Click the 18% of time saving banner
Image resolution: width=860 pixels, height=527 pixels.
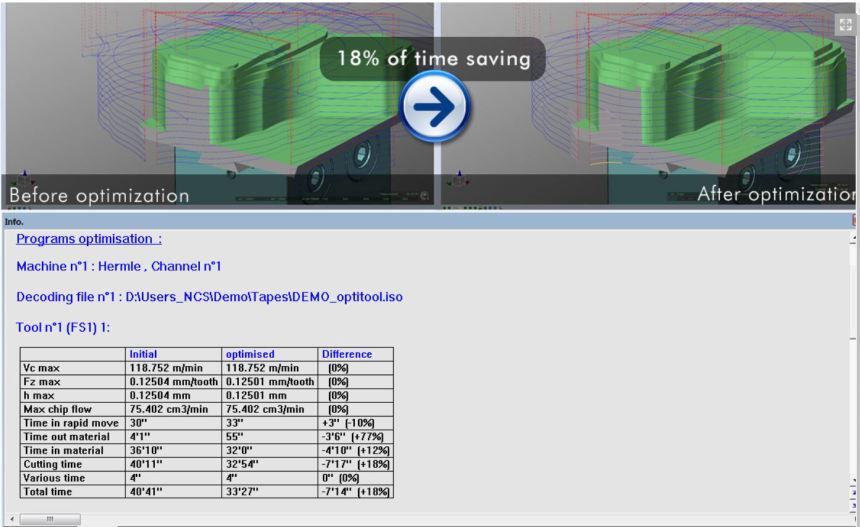[432, 59]
